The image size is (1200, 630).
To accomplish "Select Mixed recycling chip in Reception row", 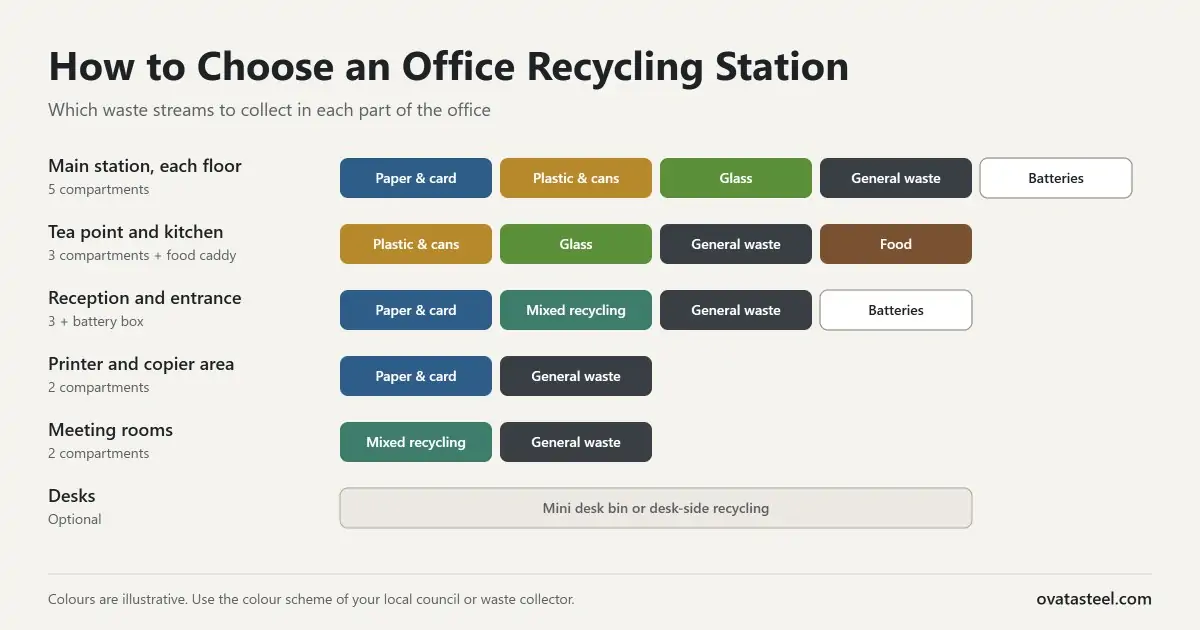I will click(576, 310).
